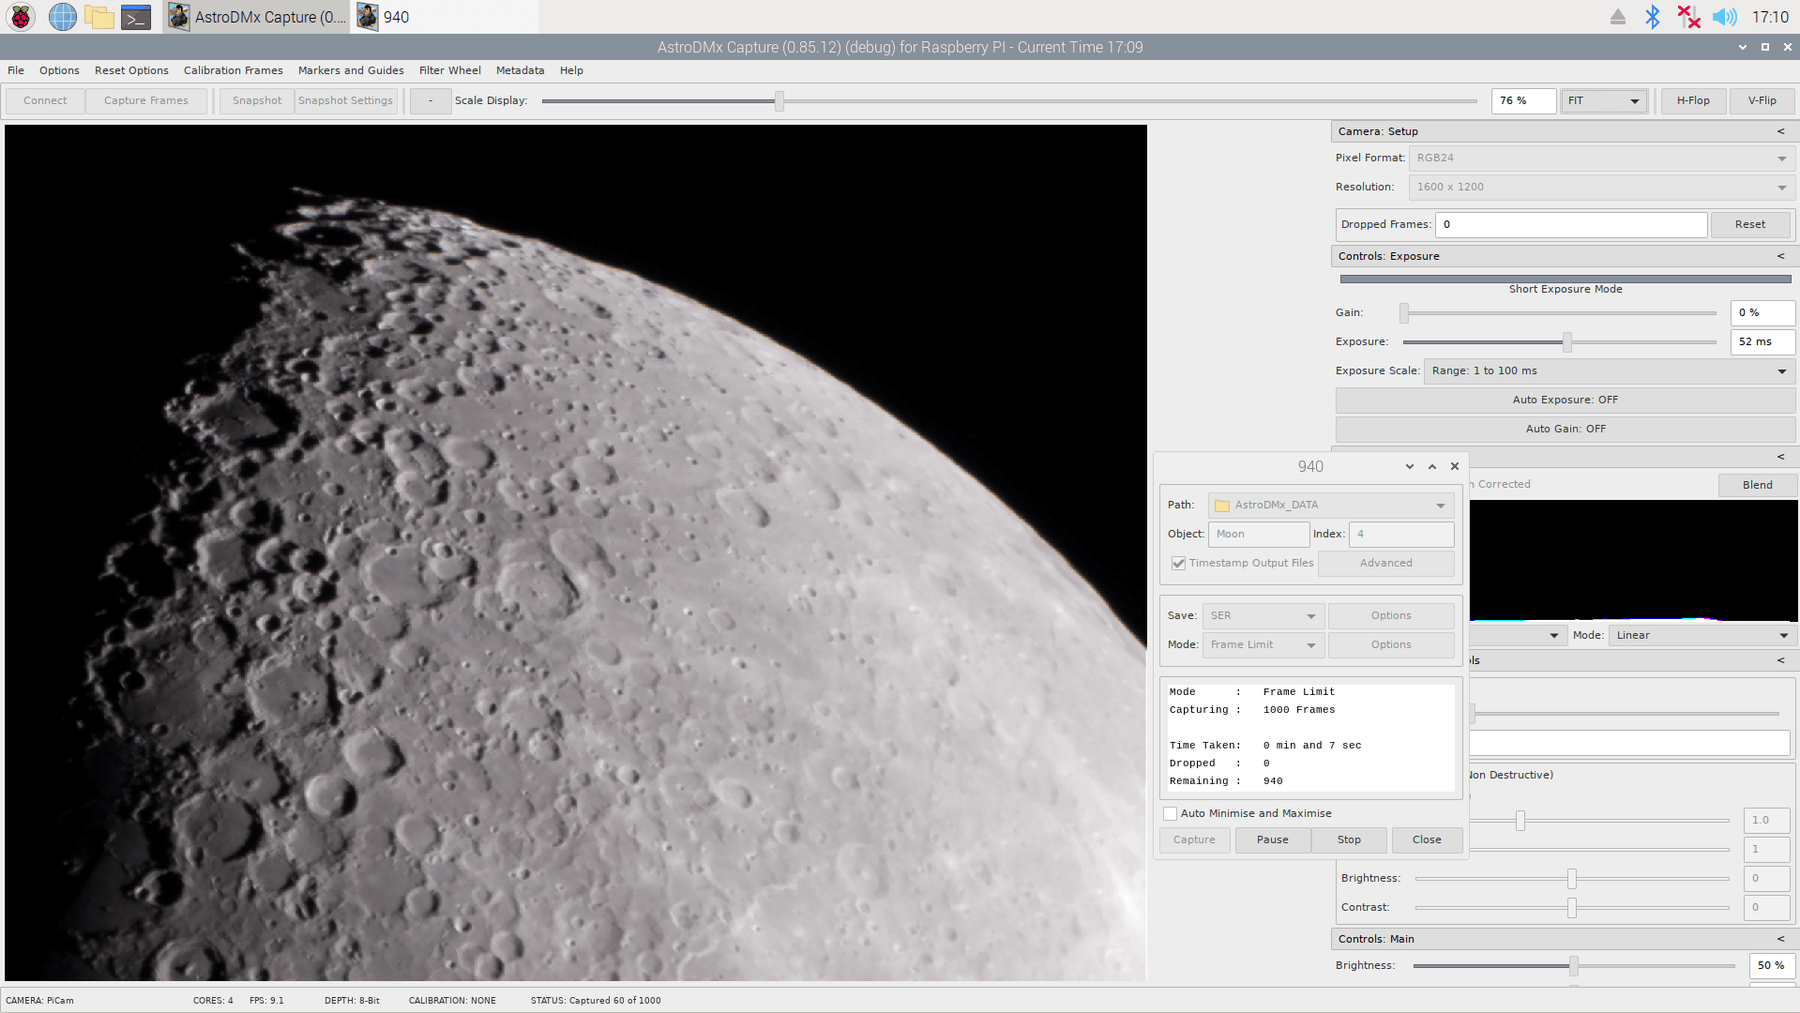The width and height of the screenshot is (1800, 1013).
Task: Roll down the 940 dialog chevron
Action: pos(1409,466)
